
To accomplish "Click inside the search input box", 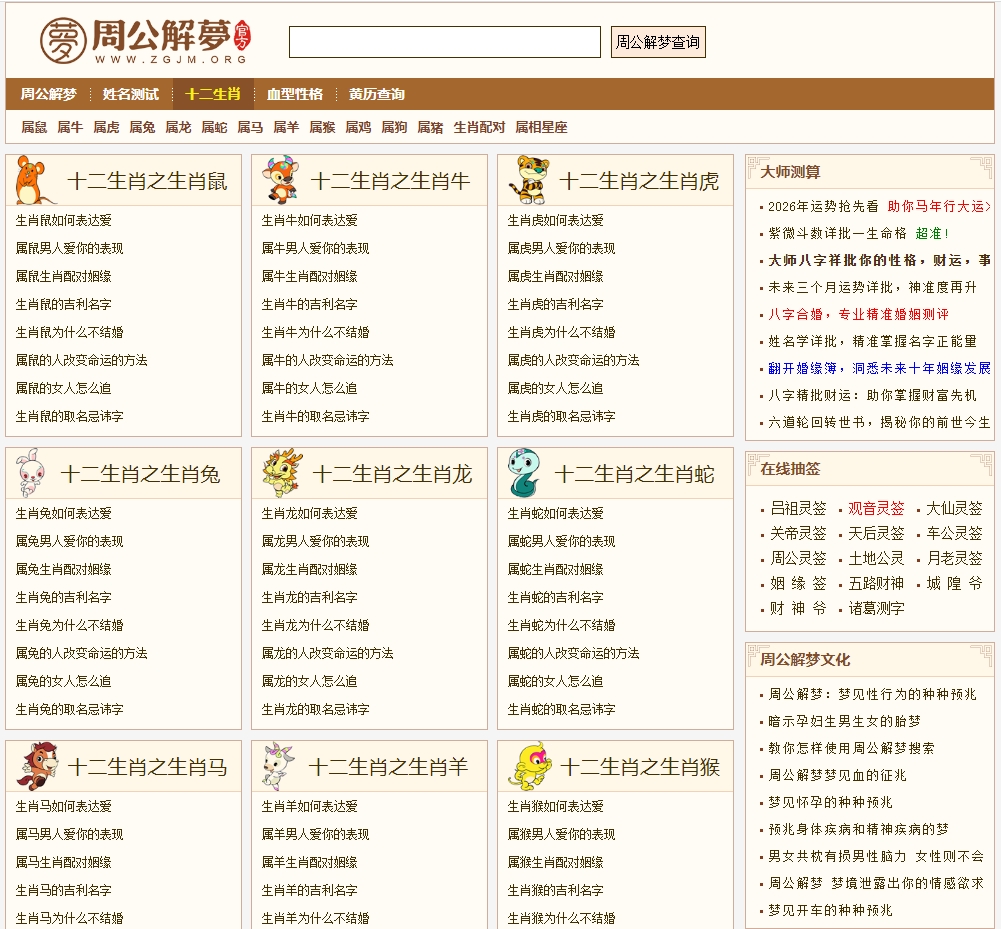I will point(443,42).
